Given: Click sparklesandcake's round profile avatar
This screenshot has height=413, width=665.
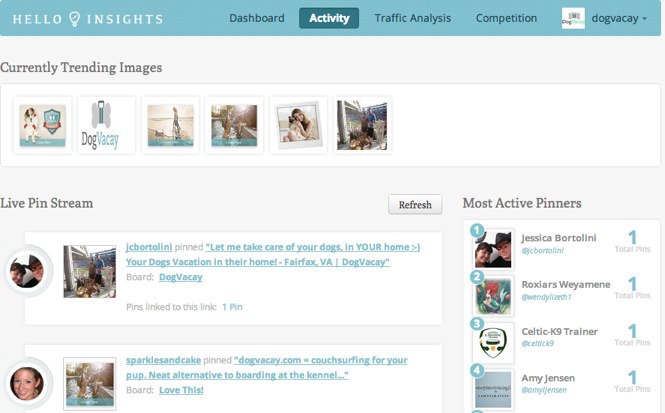Looking at the screenshot, I should (x=27, y=382).
